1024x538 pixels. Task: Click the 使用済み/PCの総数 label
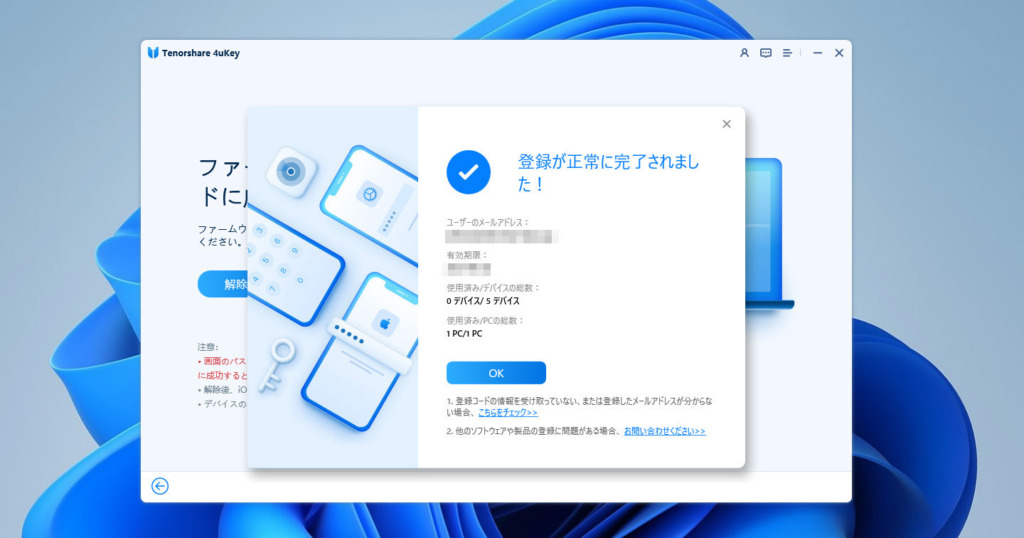coord(485,321)
